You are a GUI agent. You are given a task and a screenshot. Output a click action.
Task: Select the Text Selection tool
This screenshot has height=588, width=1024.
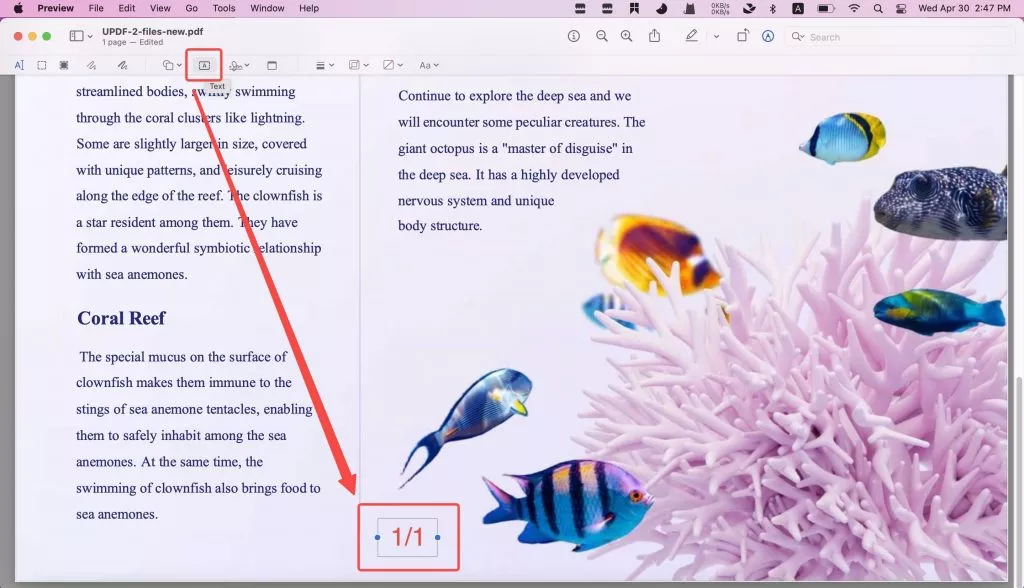[x=19, y=64]
